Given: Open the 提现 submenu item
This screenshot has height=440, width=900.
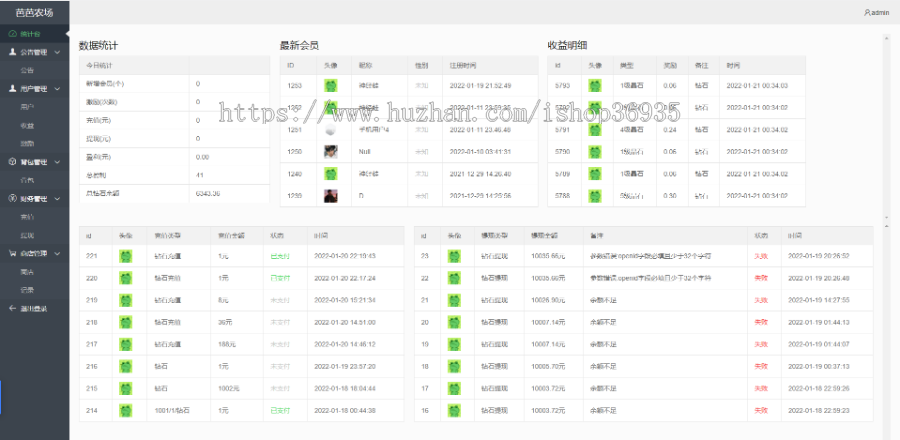Looking at the screenshot, I should [x=34, y=236].
